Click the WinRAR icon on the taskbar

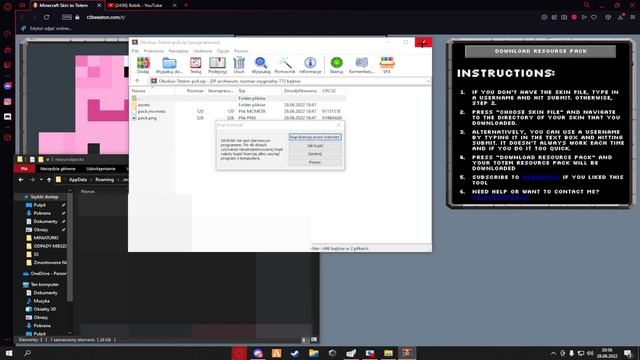tap(407, 353)
